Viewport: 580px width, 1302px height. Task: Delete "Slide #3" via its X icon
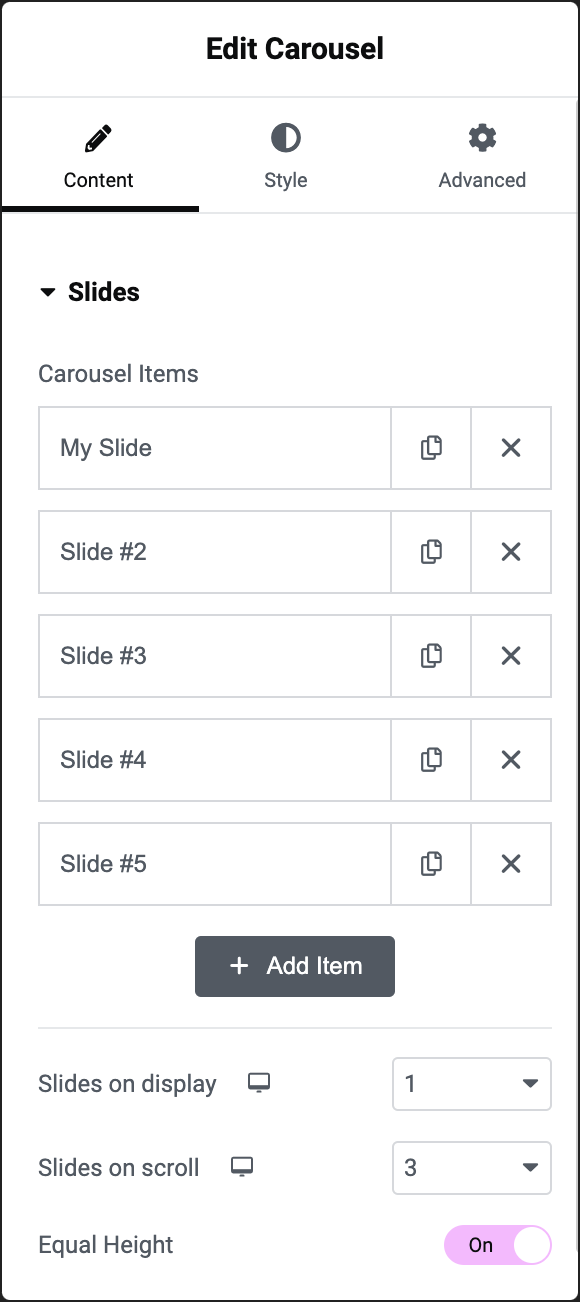click(511, 656)
